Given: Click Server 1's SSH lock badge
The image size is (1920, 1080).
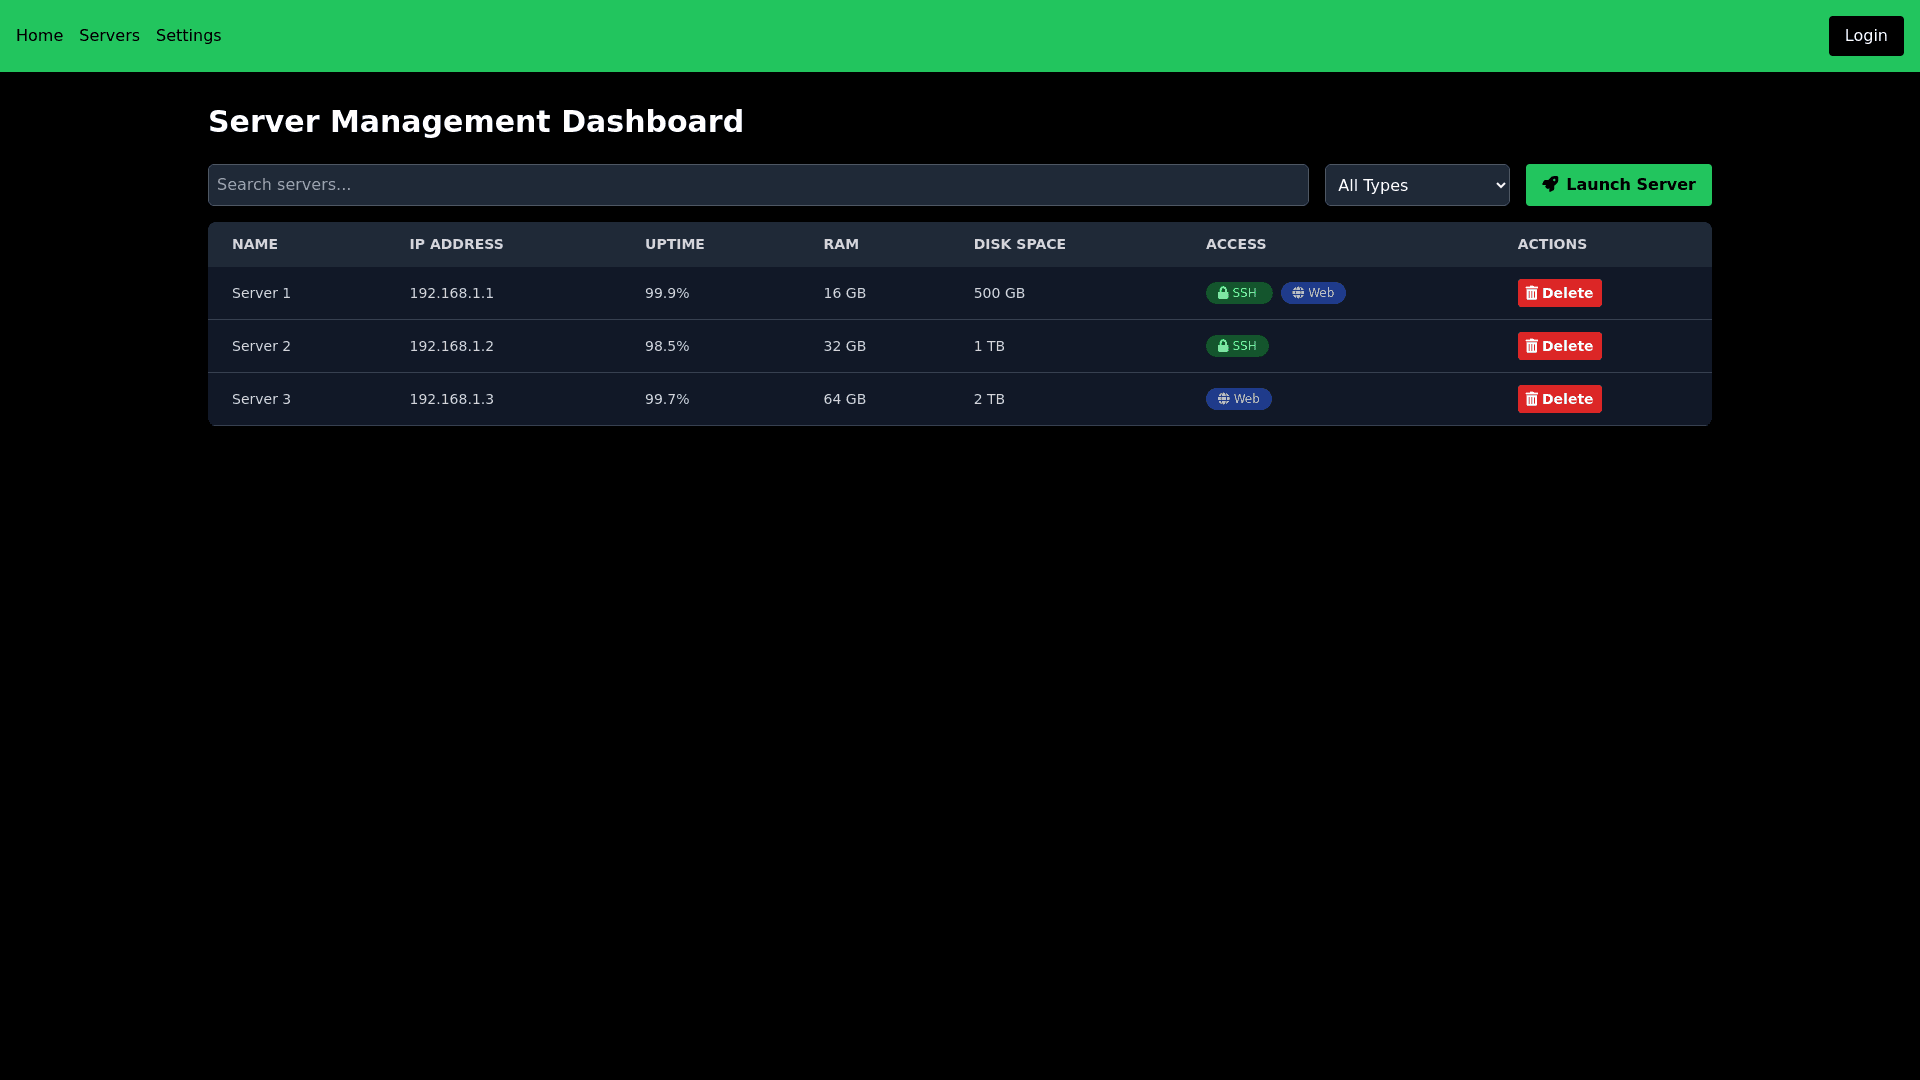Looking at the screenshot, I should pyautogui.click(x=1238, y=293).
